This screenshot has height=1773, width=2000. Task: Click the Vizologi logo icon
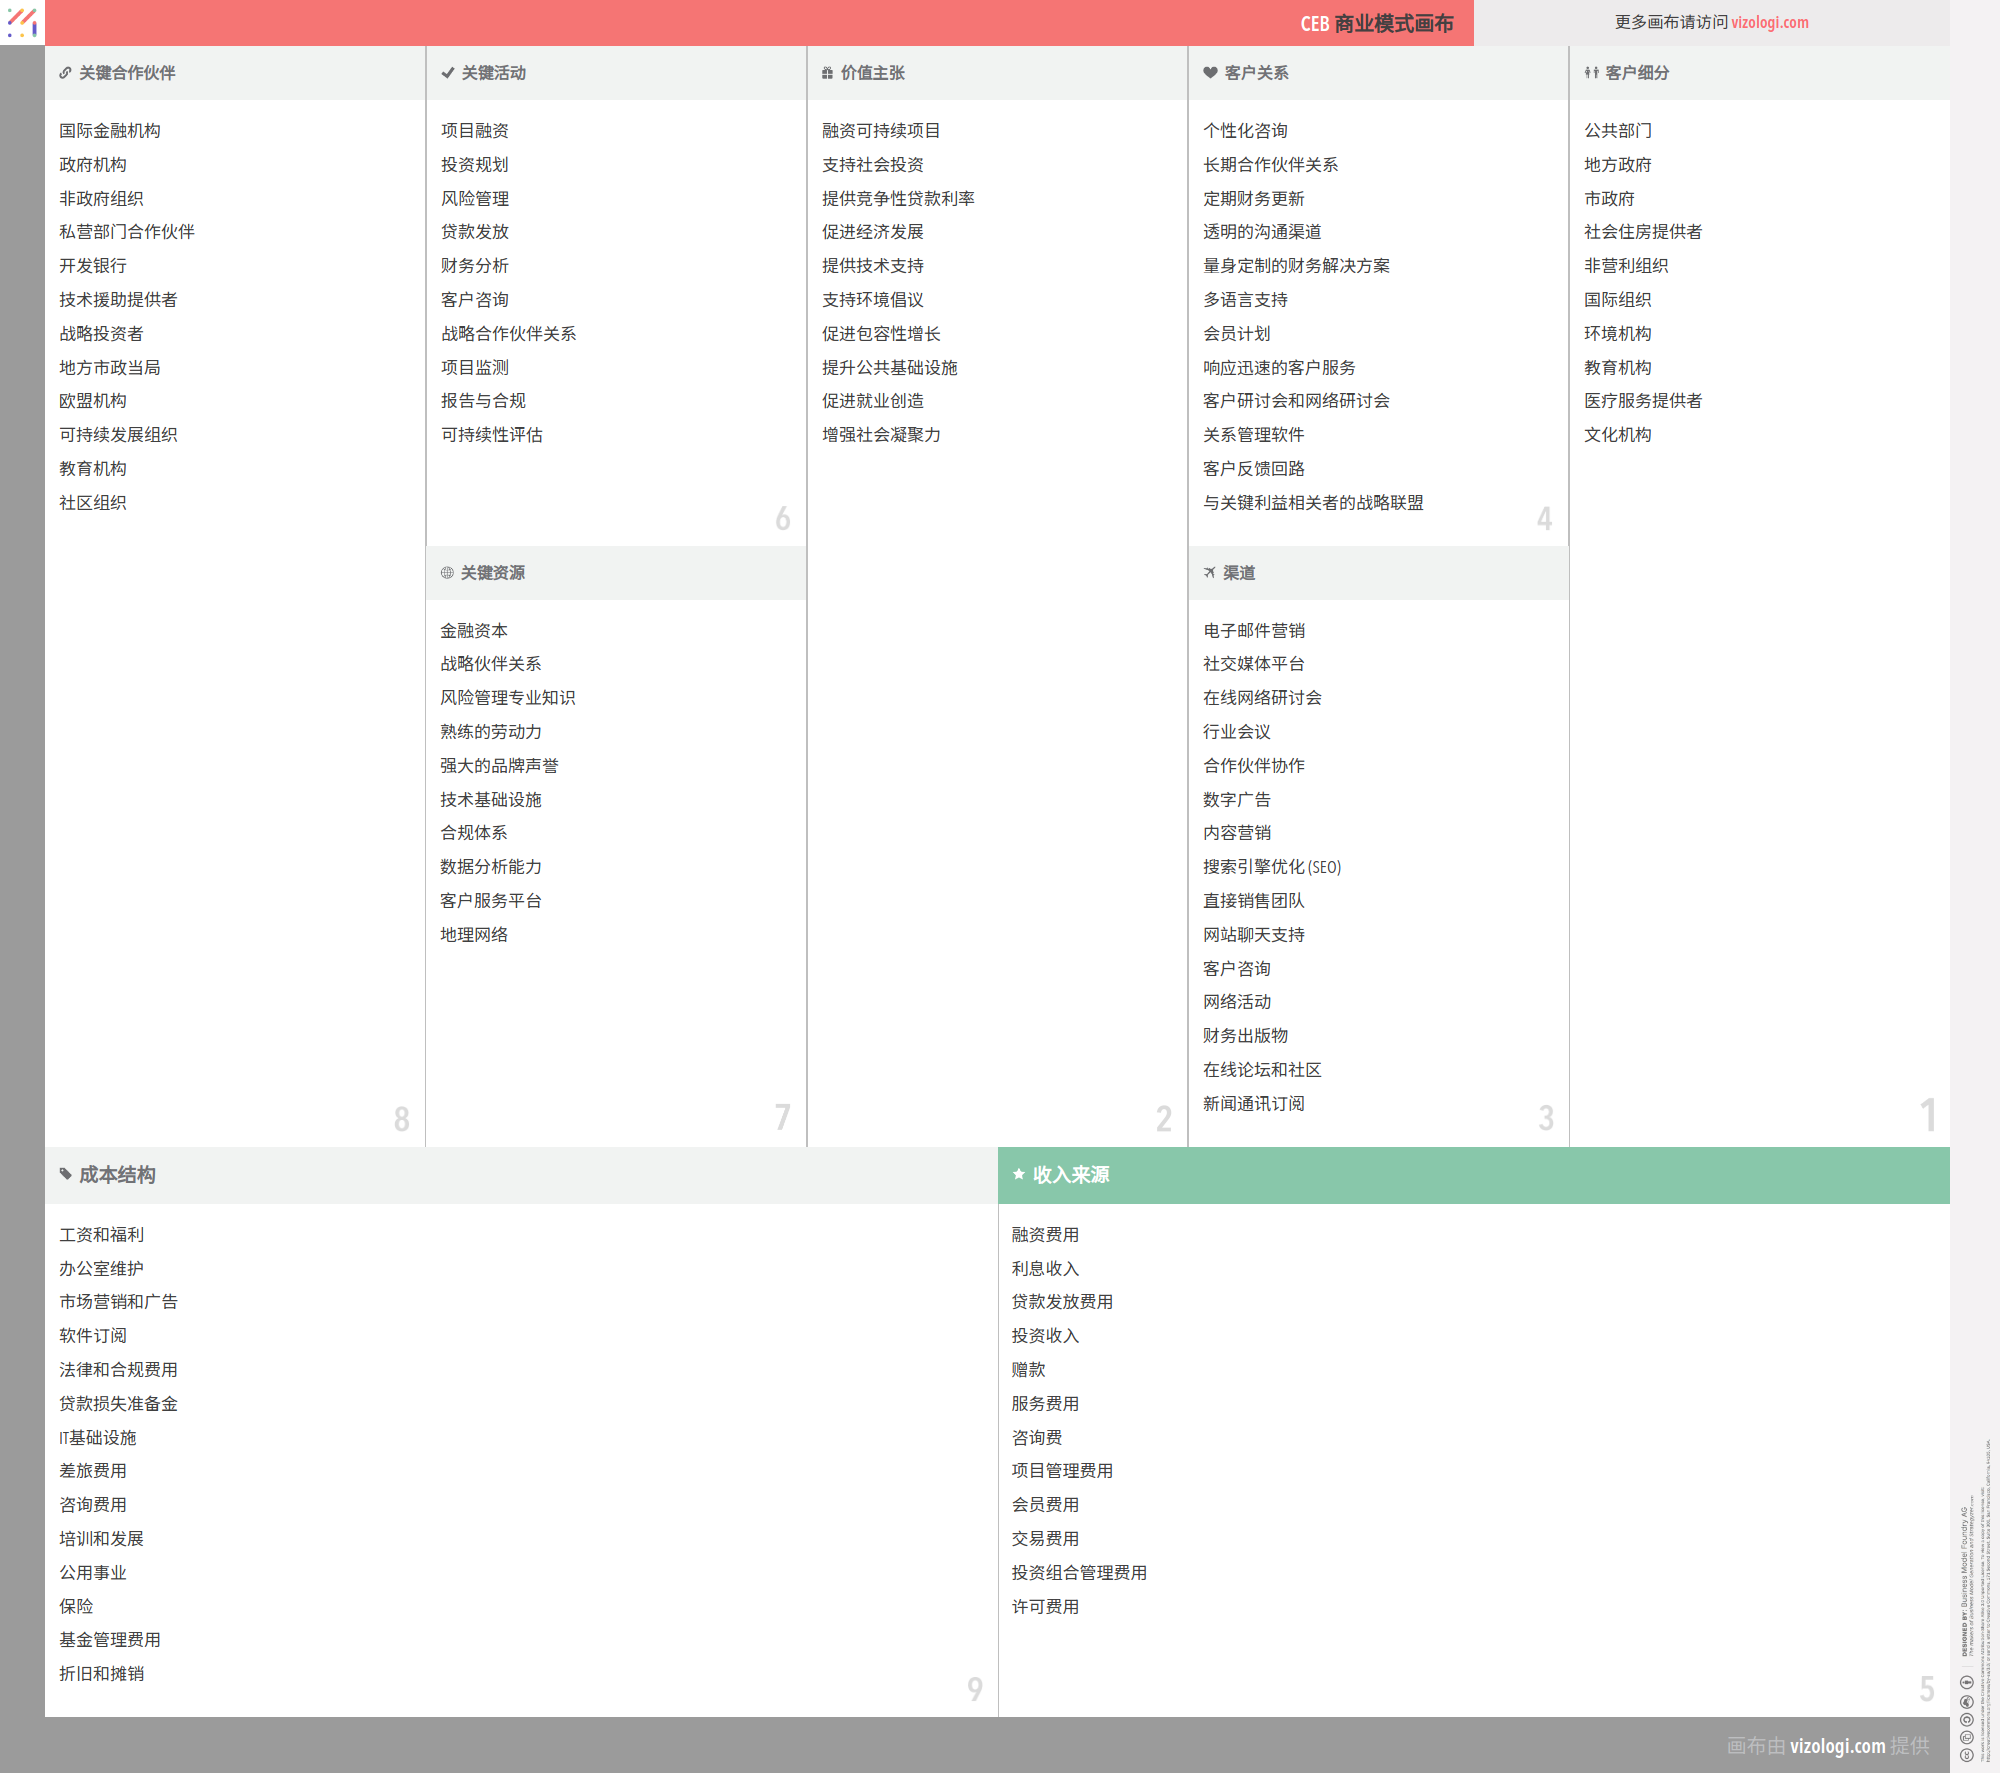[x=22, y=22]
